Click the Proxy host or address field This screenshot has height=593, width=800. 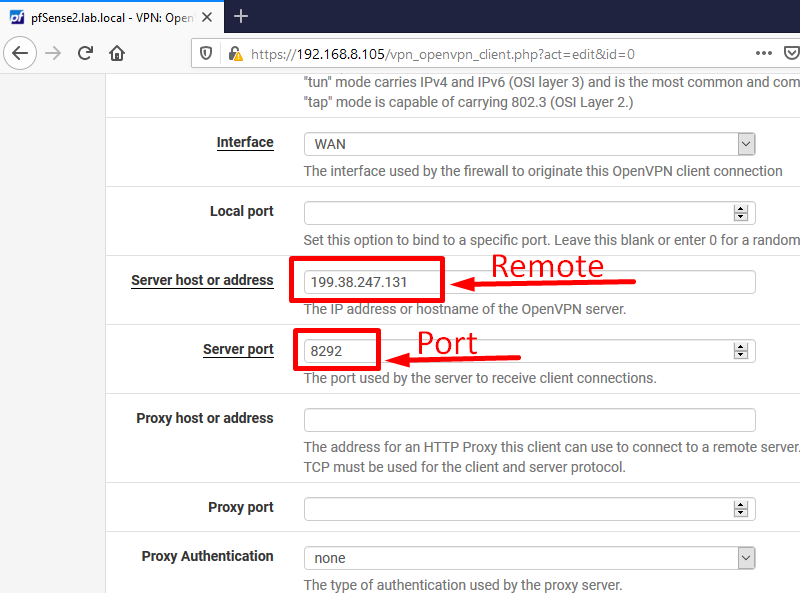click(x=529, y=420)
